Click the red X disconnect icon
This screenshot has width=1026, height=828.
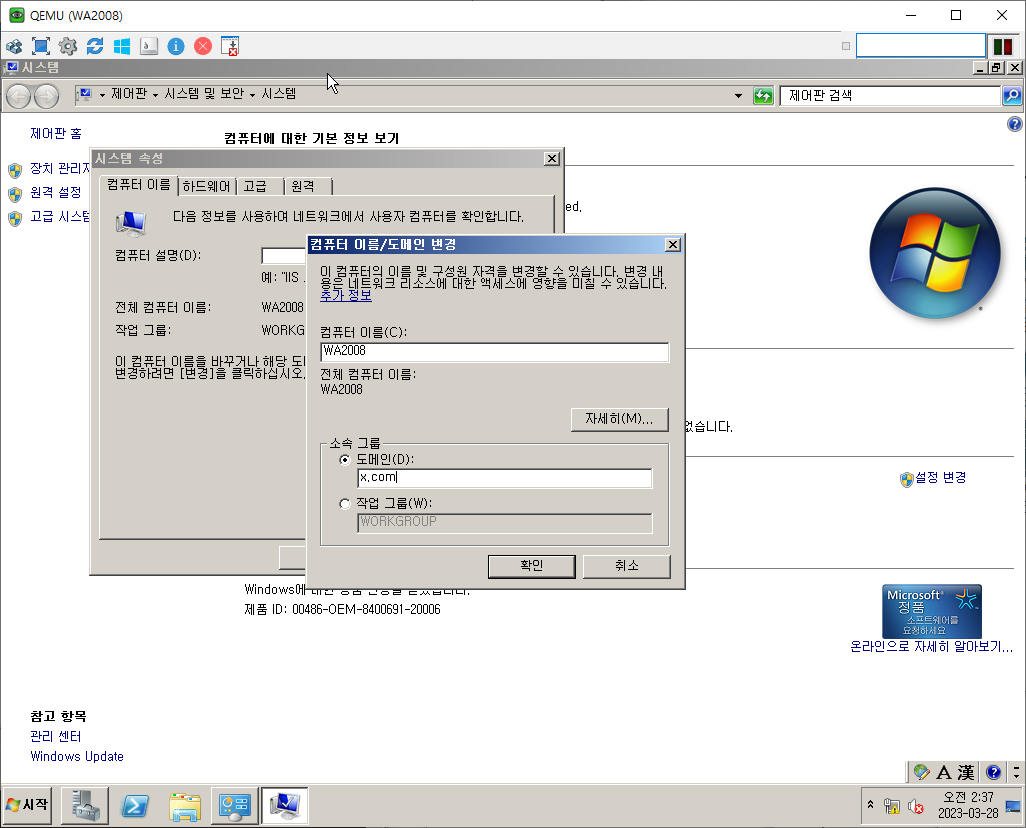coord(203,46)
